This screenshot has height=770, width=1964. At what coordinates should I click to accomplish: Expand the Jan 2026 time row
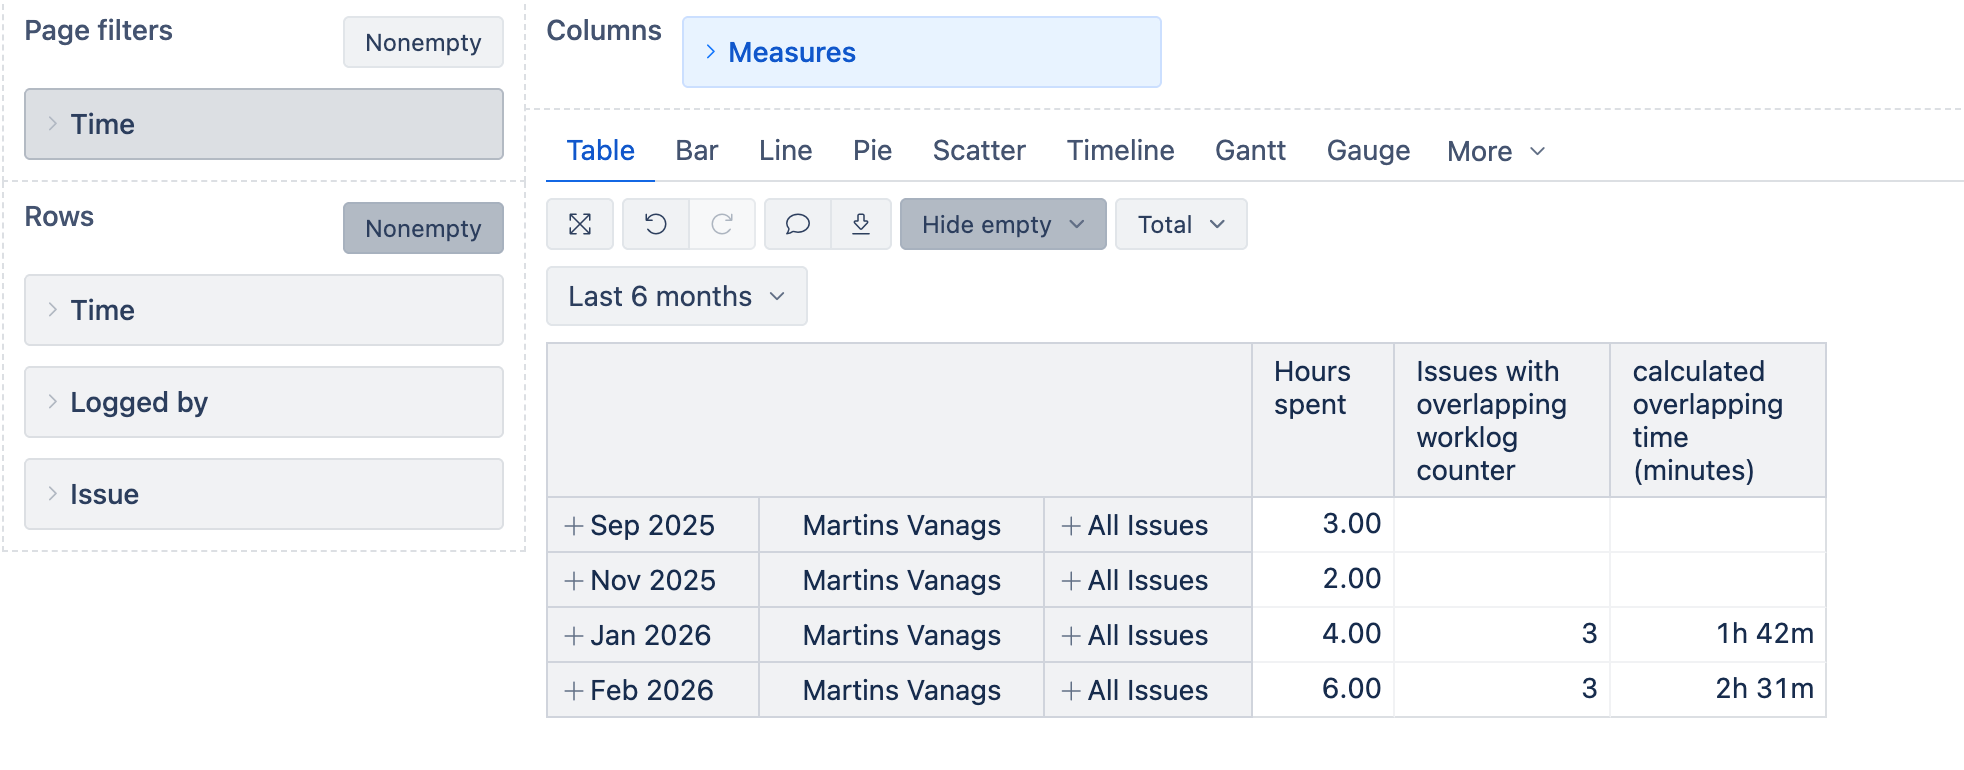point(574,636)
